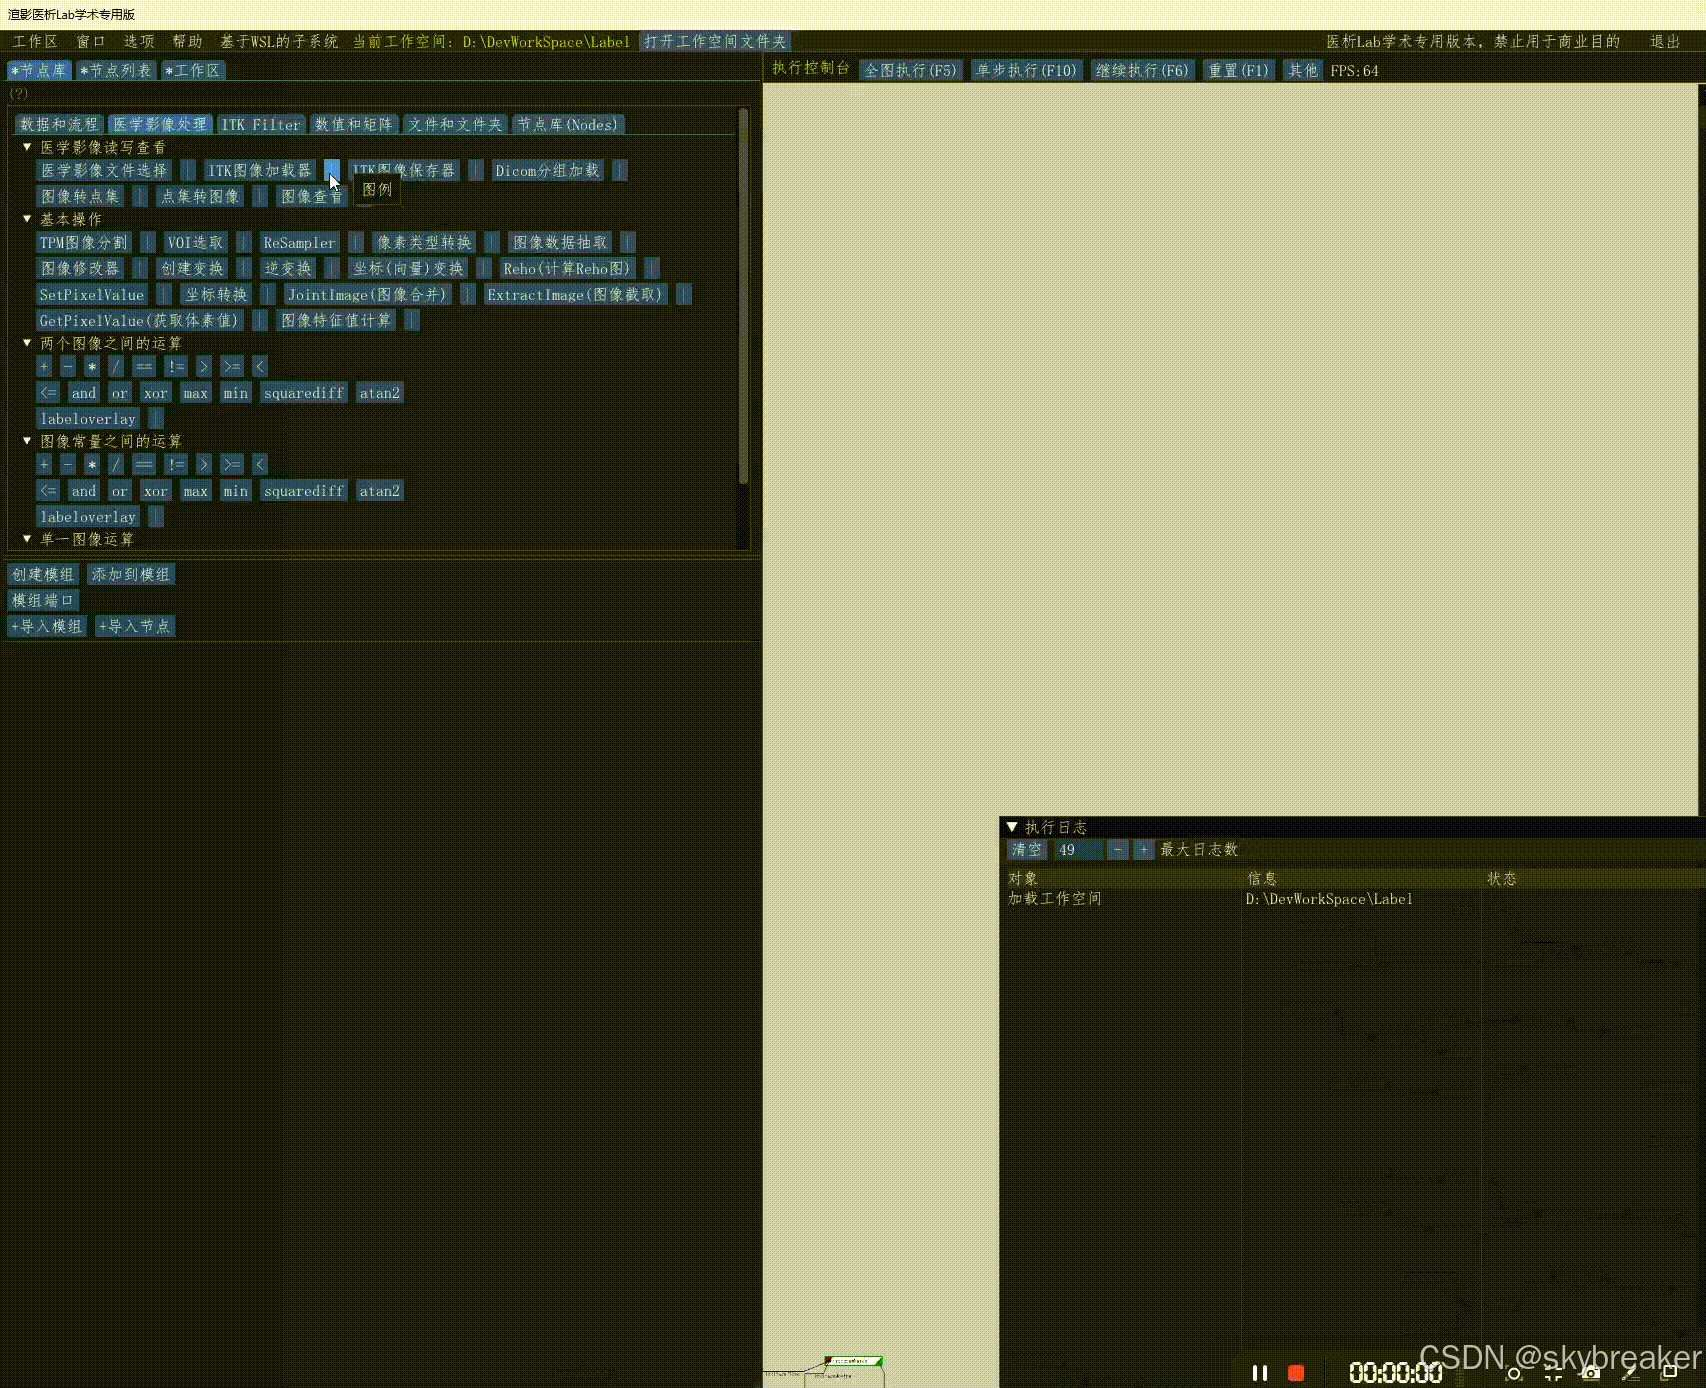
Task: Collapse the 两个图像之间的运算 section
Action: pyautogui.click(x=27, y=343)
